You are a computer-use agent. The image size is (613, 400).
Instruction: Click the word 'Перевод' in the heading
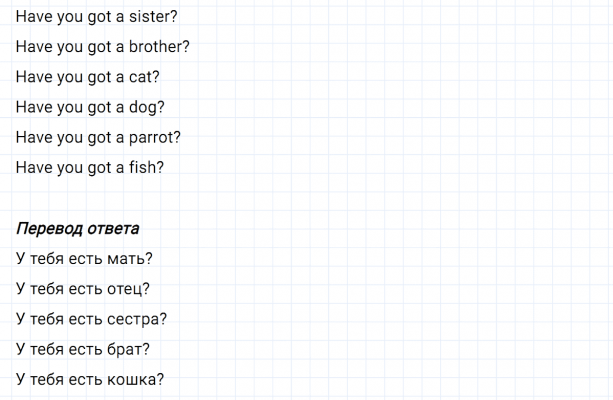(47, 229)
